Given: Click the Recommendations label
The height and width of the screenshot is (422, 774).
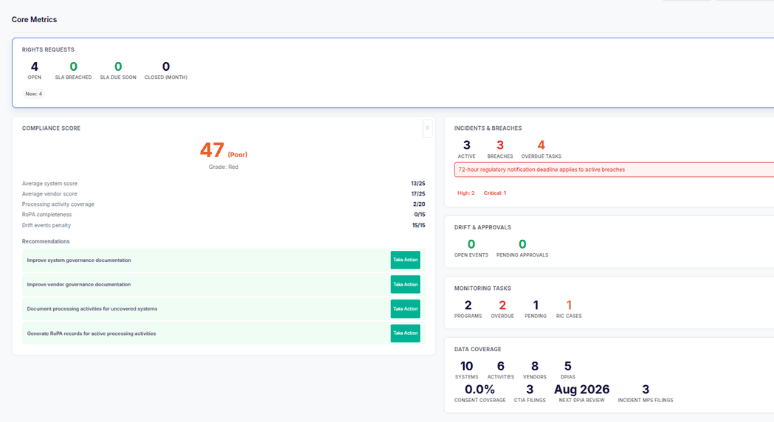Looking at the screenshot, I should point(45,241).
